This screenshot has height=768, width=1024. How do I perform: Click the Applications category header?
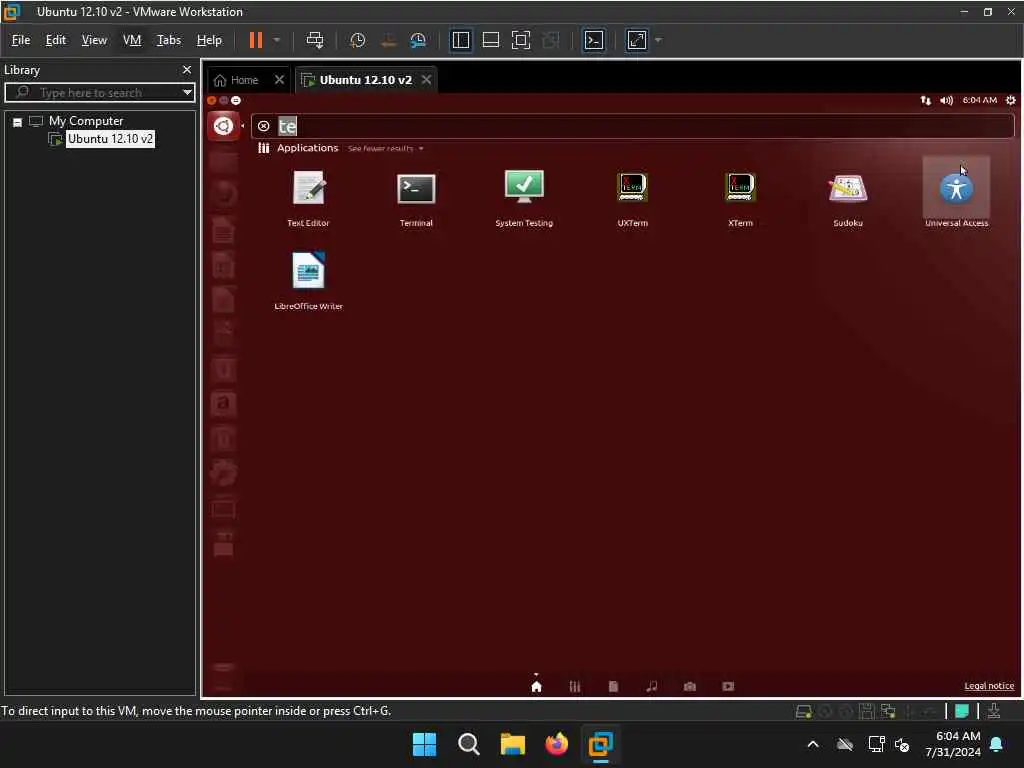[x=308, y=148]
